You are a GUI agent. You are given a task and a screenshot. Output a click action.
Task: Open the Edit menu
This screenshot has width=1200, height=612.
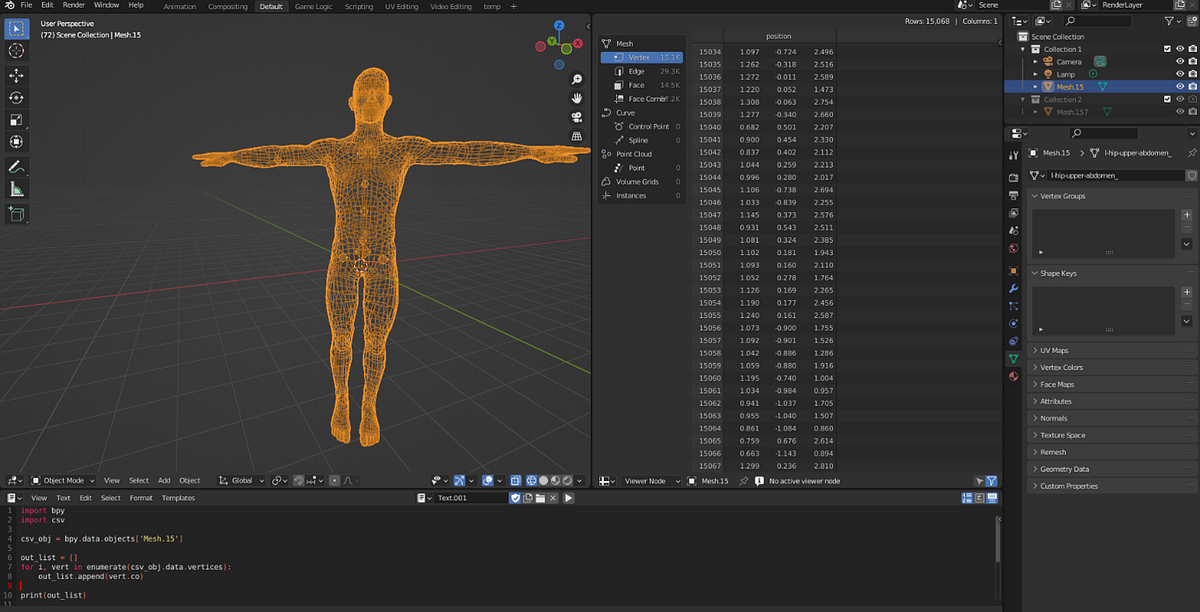(x=46, y=5)
